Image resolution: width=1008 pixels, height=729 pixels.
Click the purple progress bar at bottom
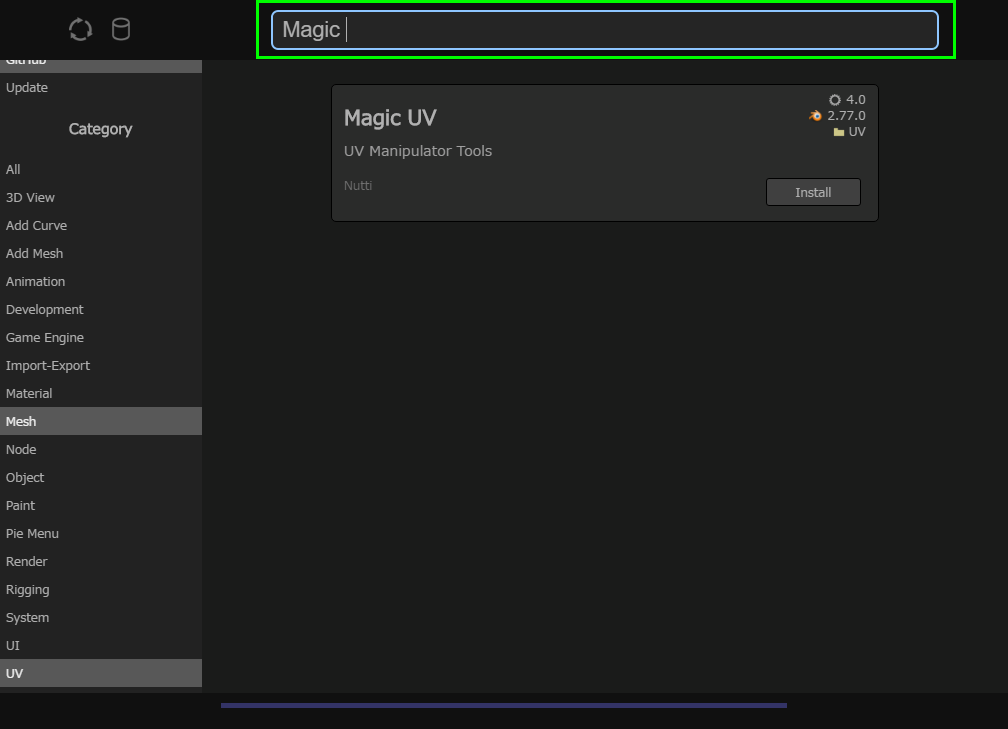pos(504,705)
